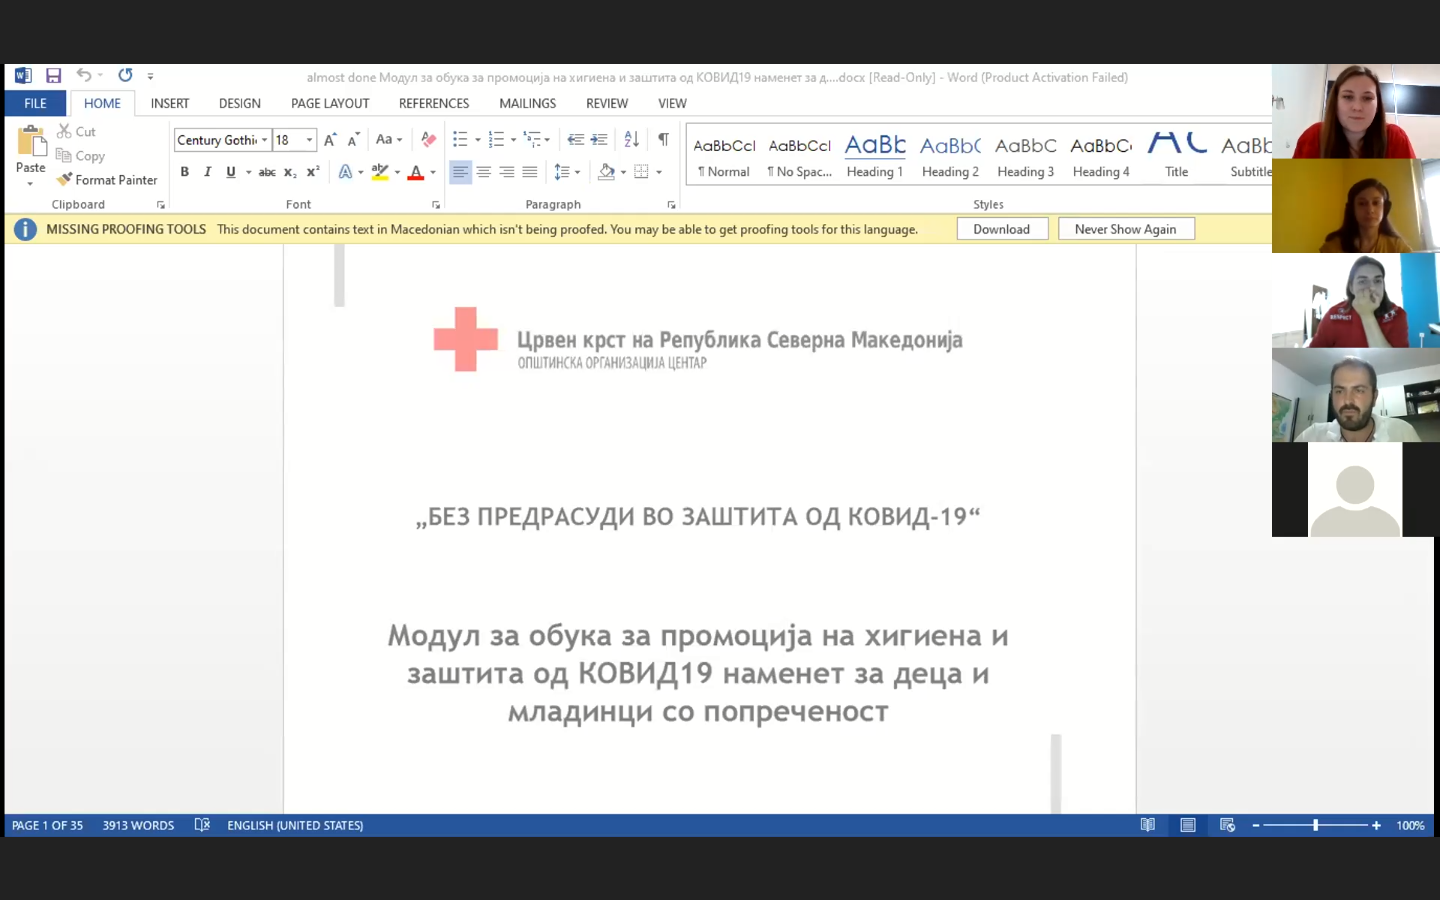Click the Grow Font size icon

tap(330, 140)
